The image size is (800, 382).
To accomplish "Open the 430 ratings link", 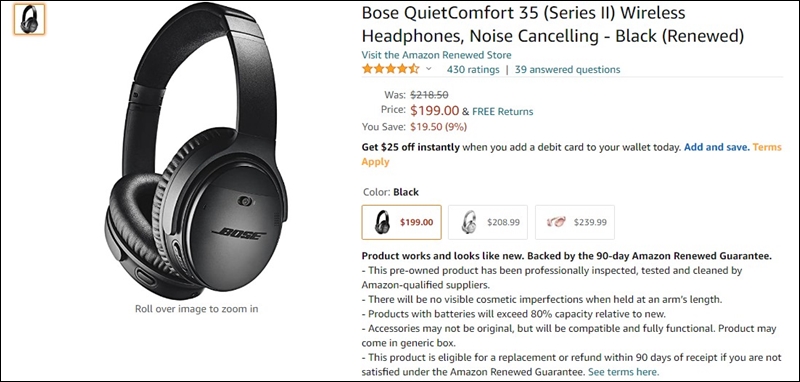I will [x=473, y=69].
